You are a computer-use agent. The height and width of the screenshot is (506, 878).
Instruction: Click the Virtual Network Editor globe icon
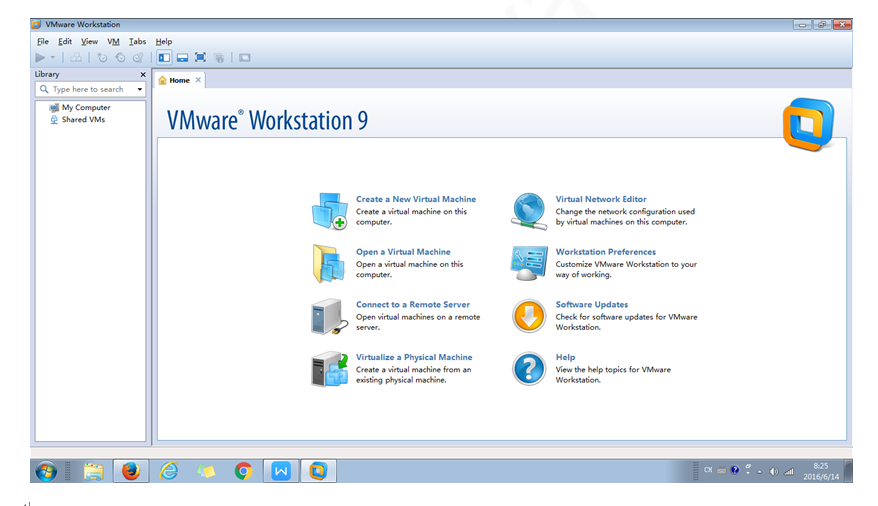(x=529, y=211)
